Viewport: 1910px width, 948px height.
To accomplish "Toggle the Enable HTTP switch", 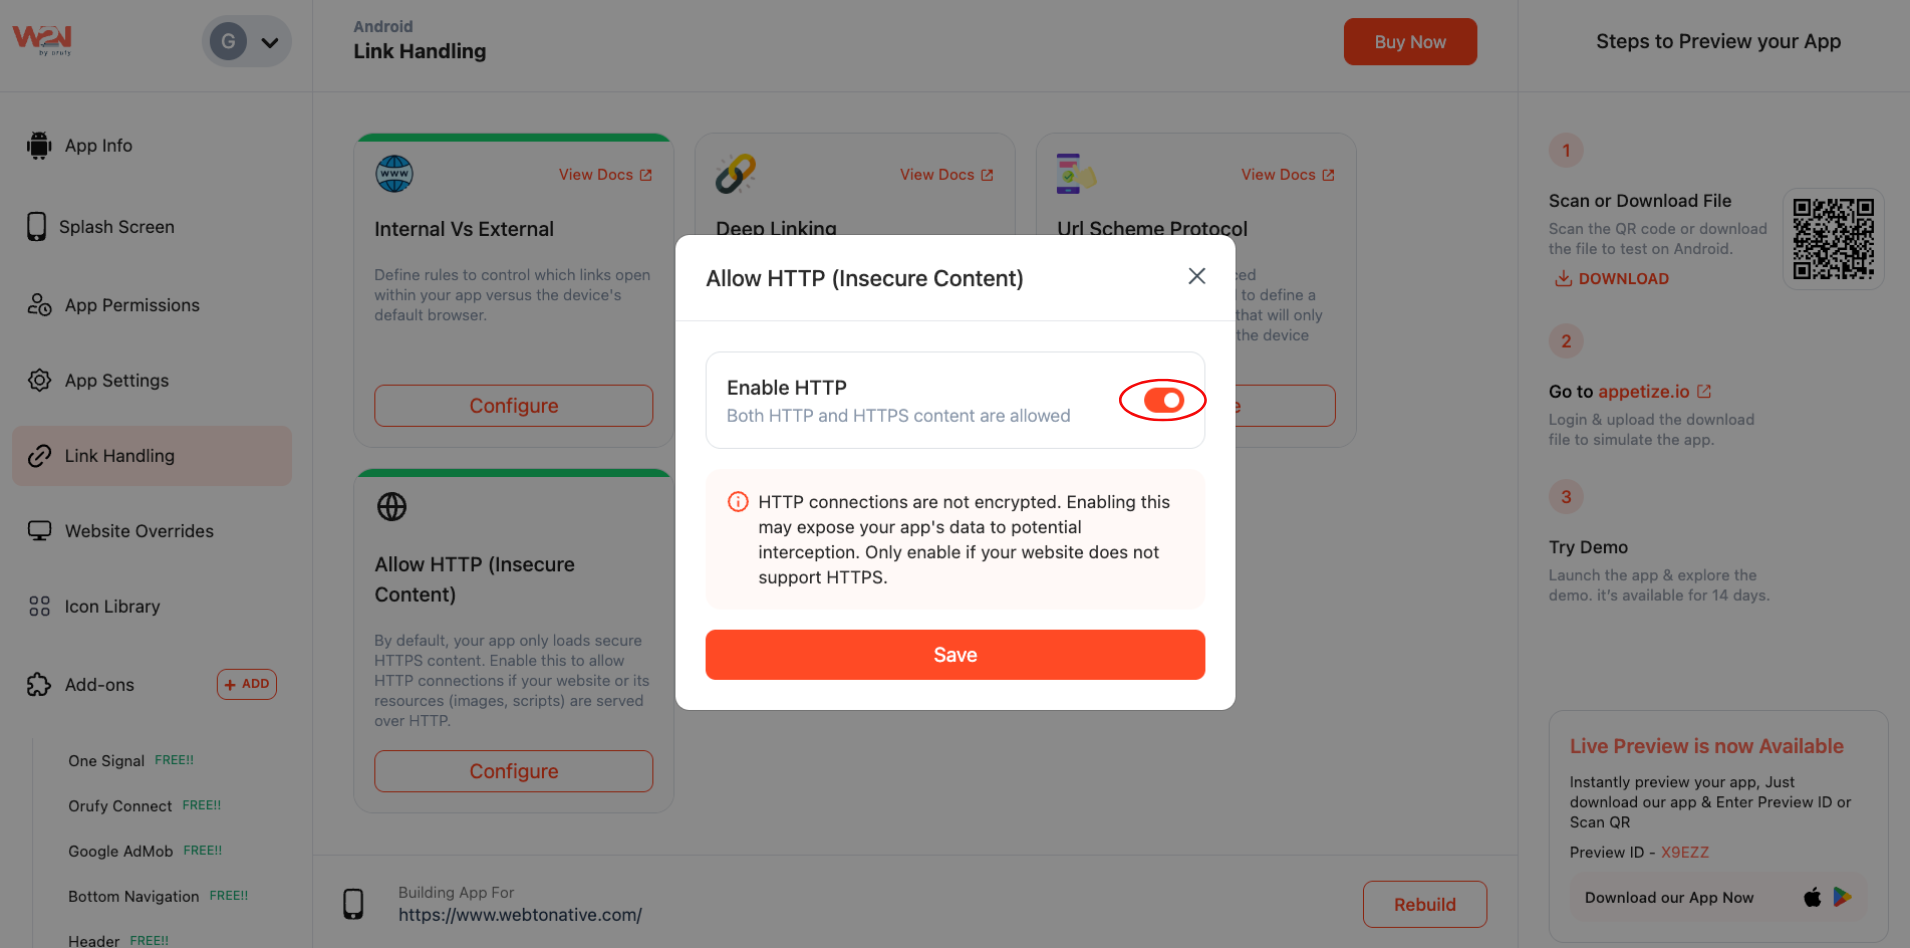I will (1163, 401).
